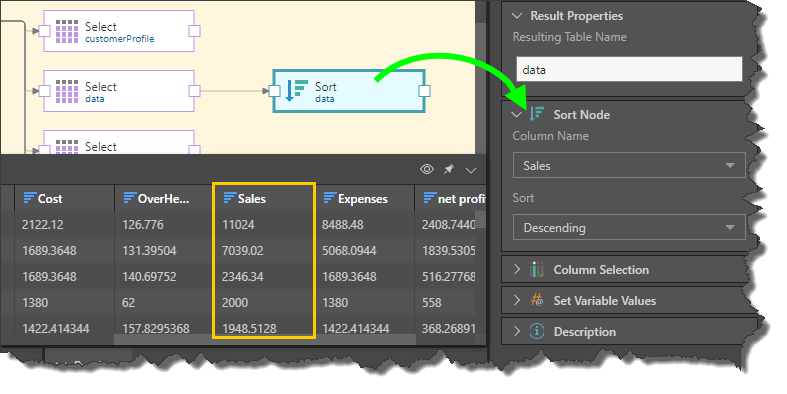
Task: Expand the Description section chevron
Action: (517, 331)
